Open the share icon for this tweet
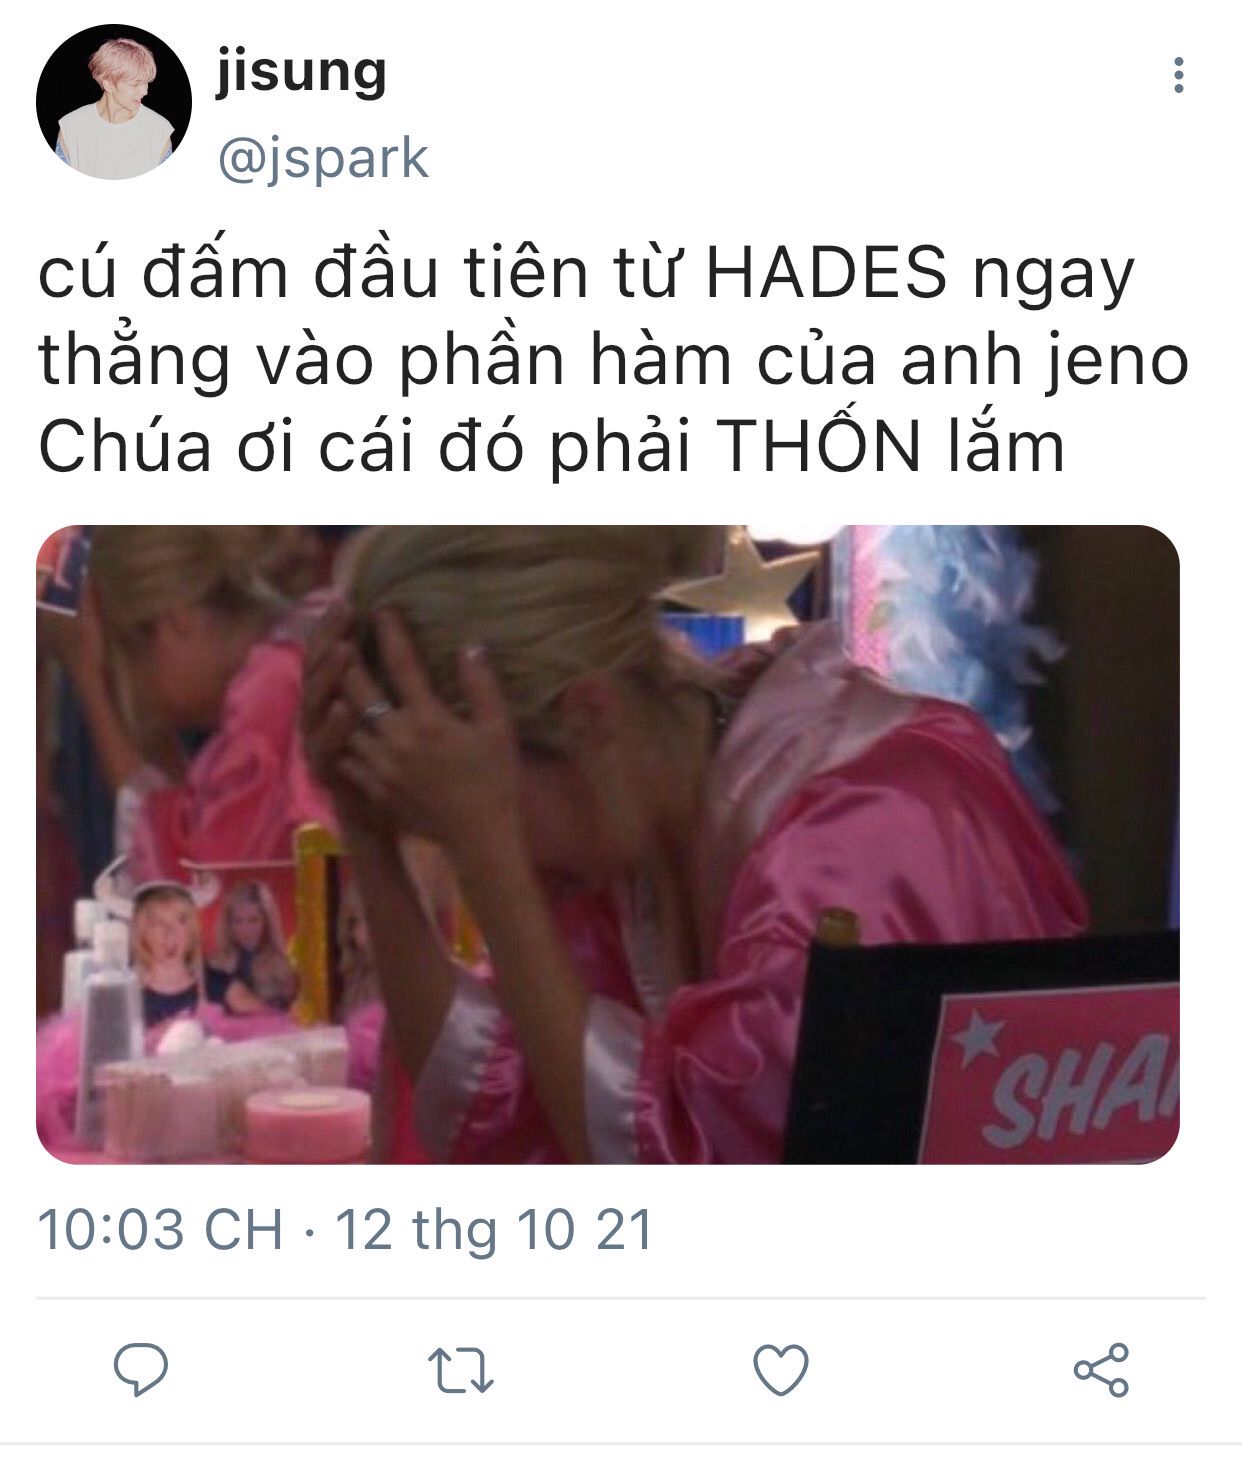The image size is (1242, 1462). coord(1101,1369)
